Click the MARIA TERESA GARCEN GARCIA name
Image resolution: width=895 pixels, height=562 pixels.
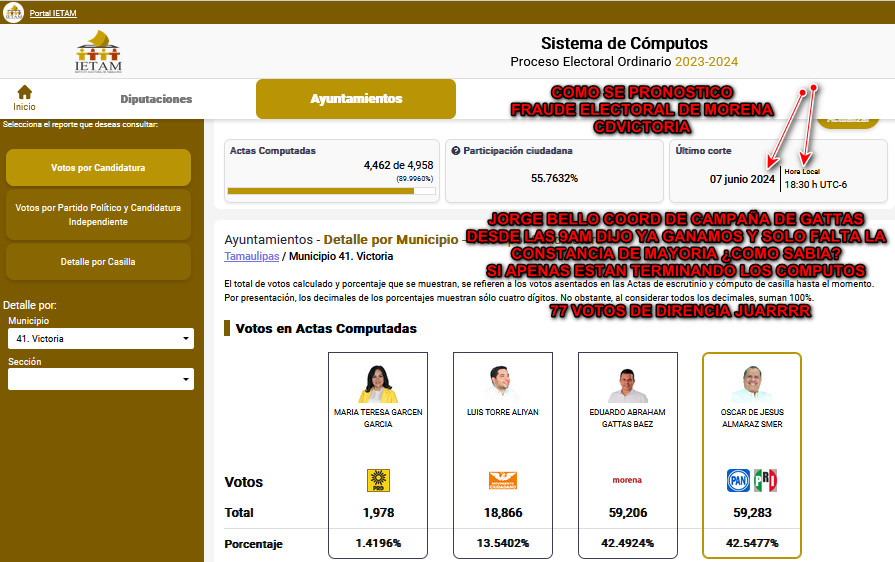(x=378, y=418)
